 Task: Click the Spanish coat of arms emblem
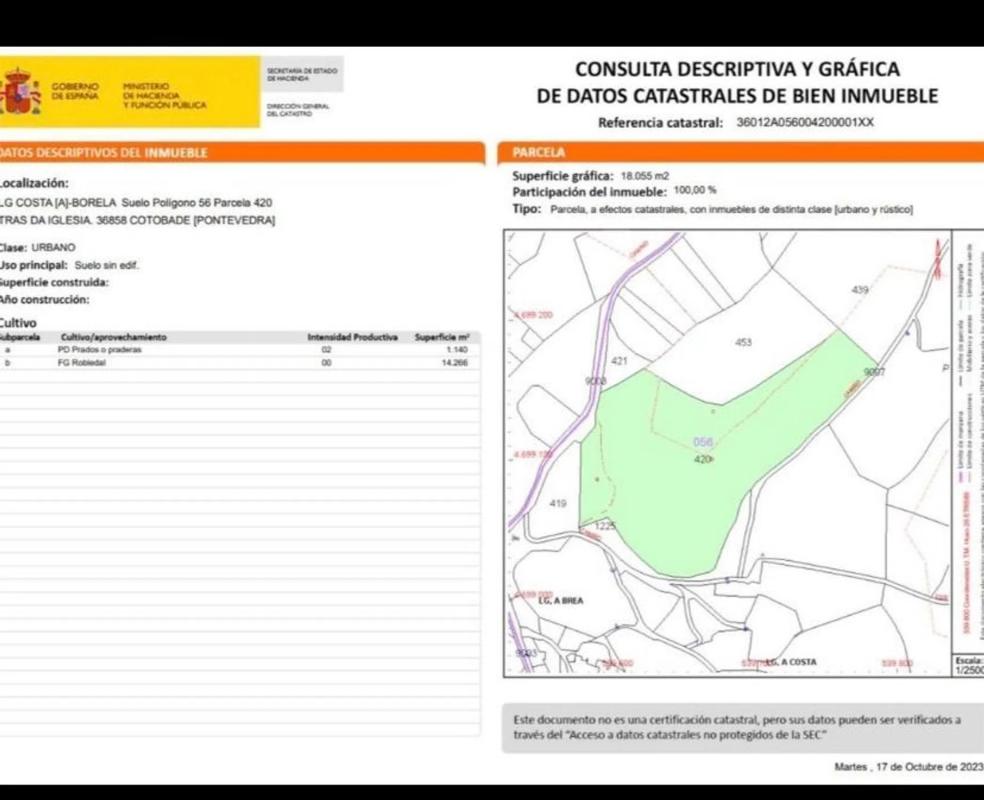pyautogui.click(x=18, y=92)
